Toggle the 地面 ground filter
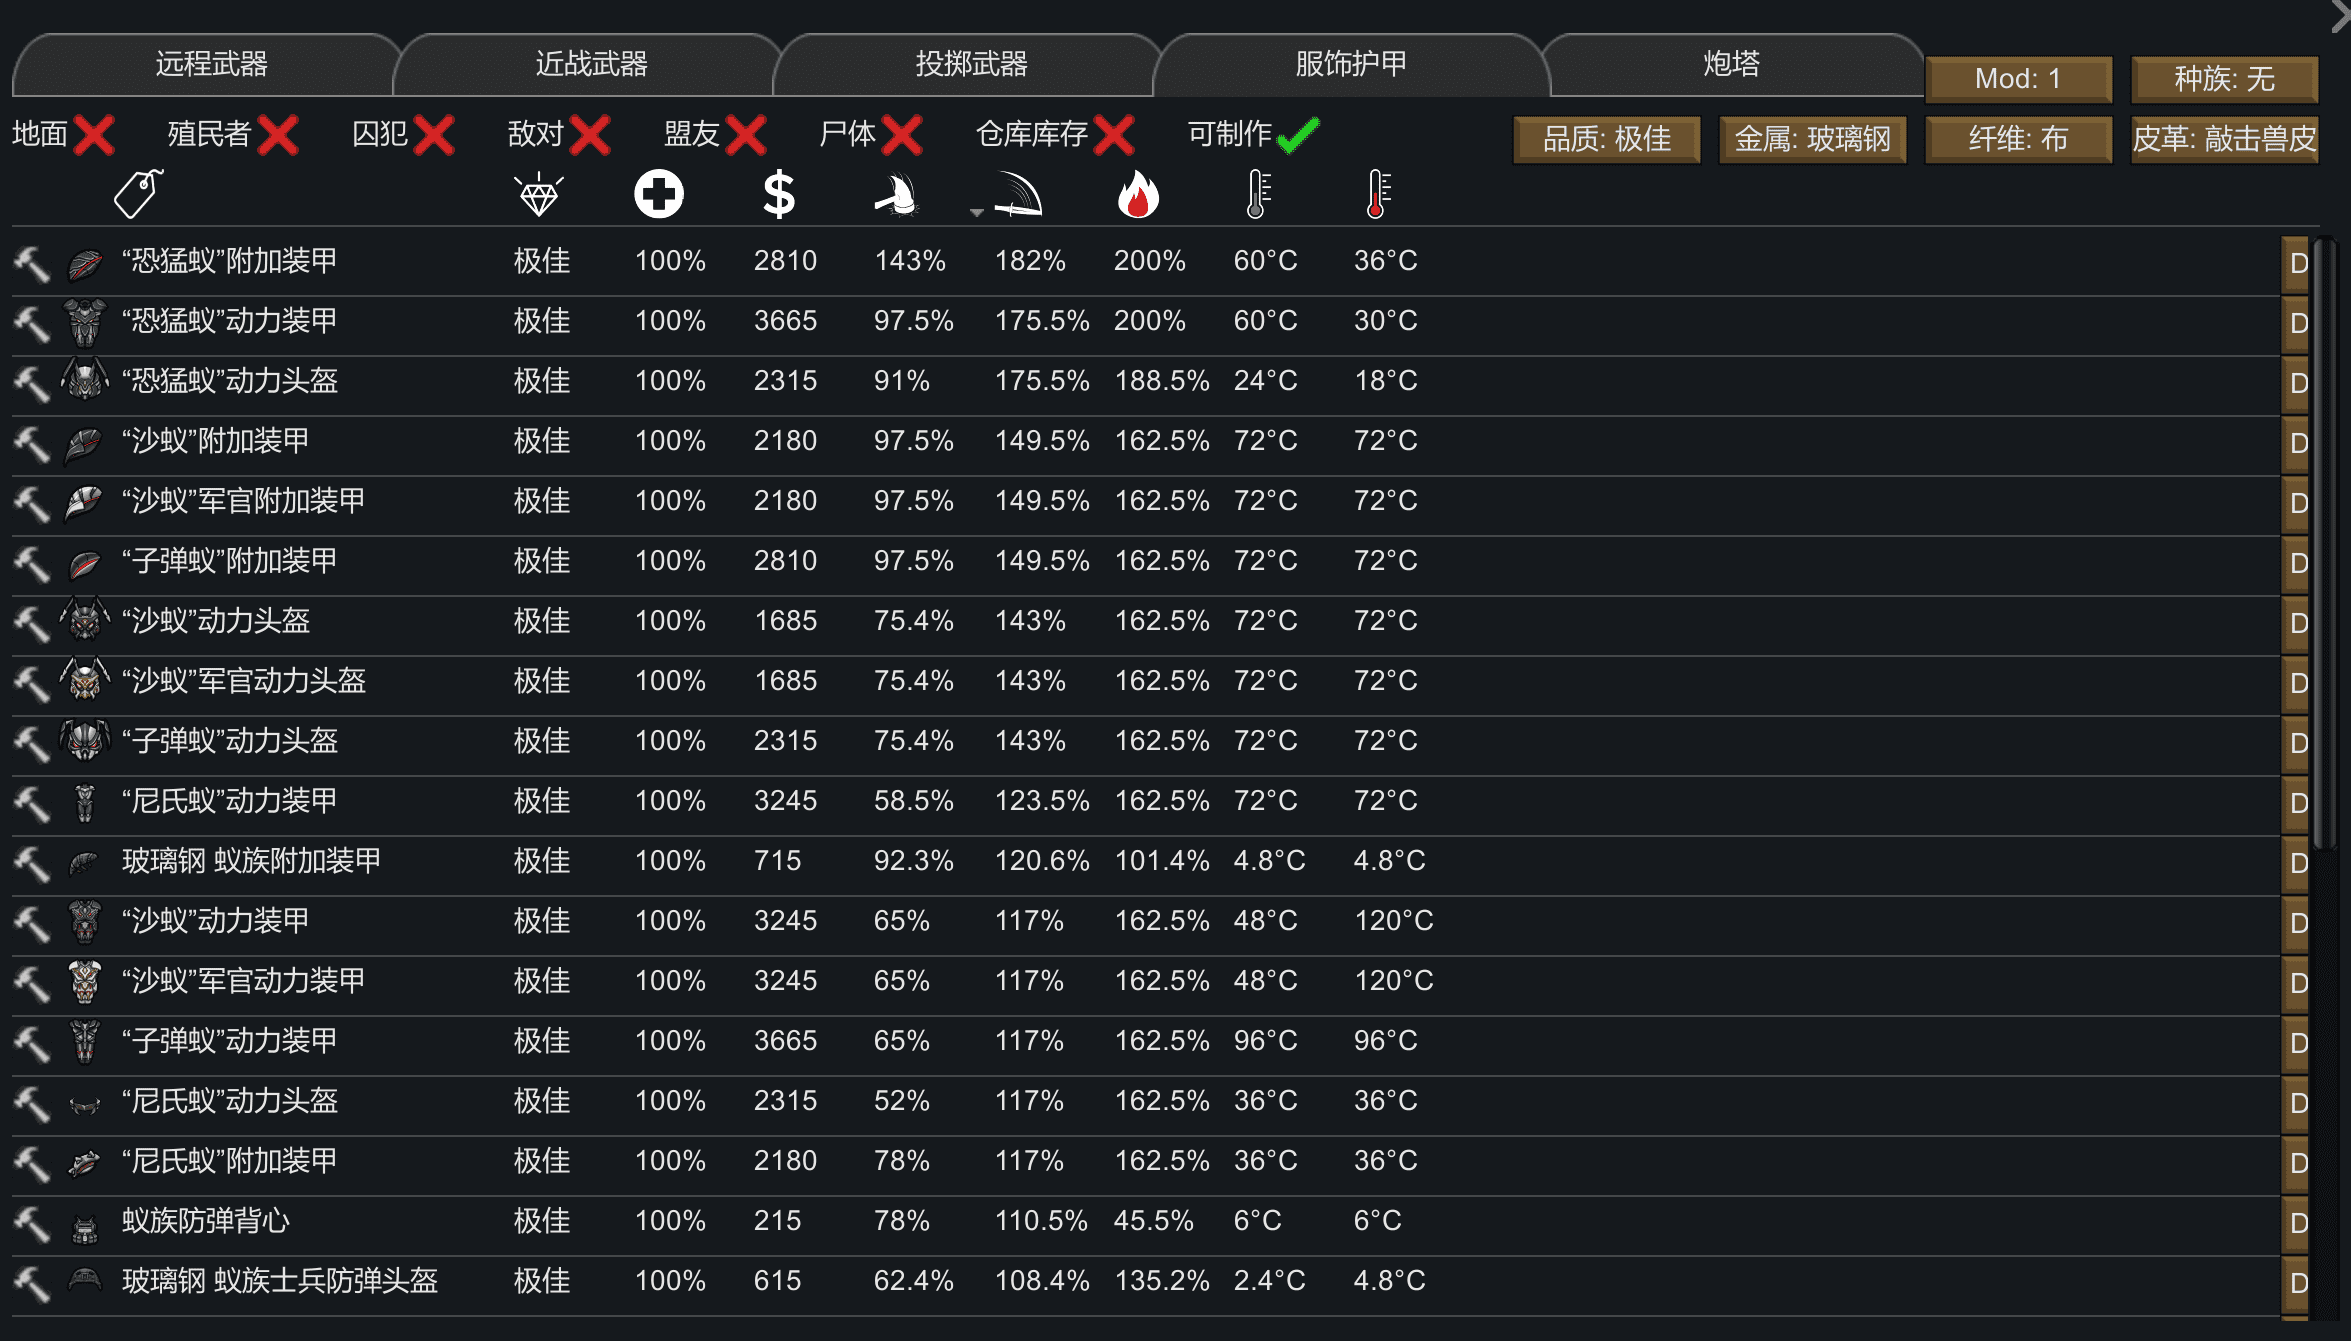This screenshot has height=1341, width=2351. [x=64, y=134]
